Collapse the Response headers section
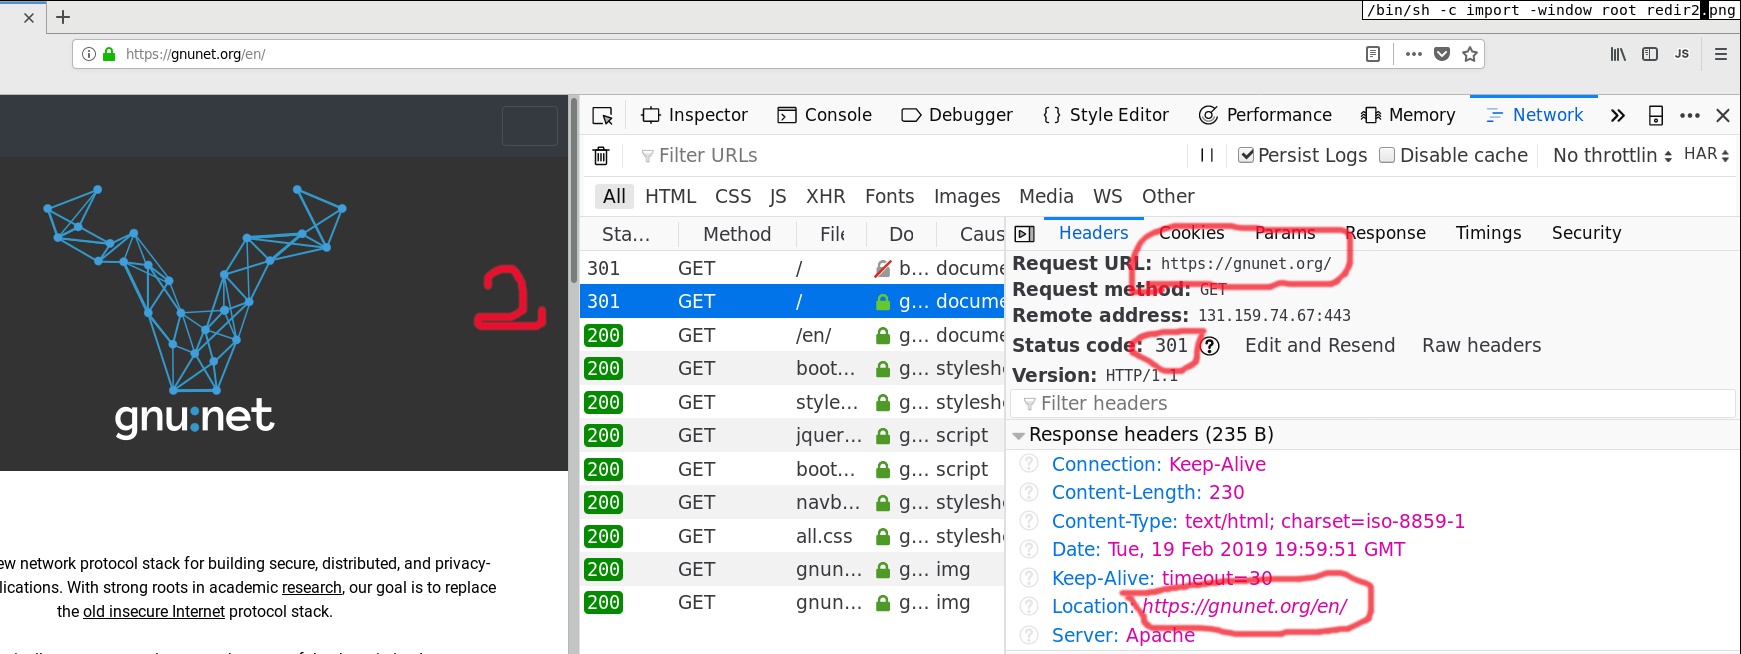This screenshot has height=654, width=1741. (x=1019, y=435)
